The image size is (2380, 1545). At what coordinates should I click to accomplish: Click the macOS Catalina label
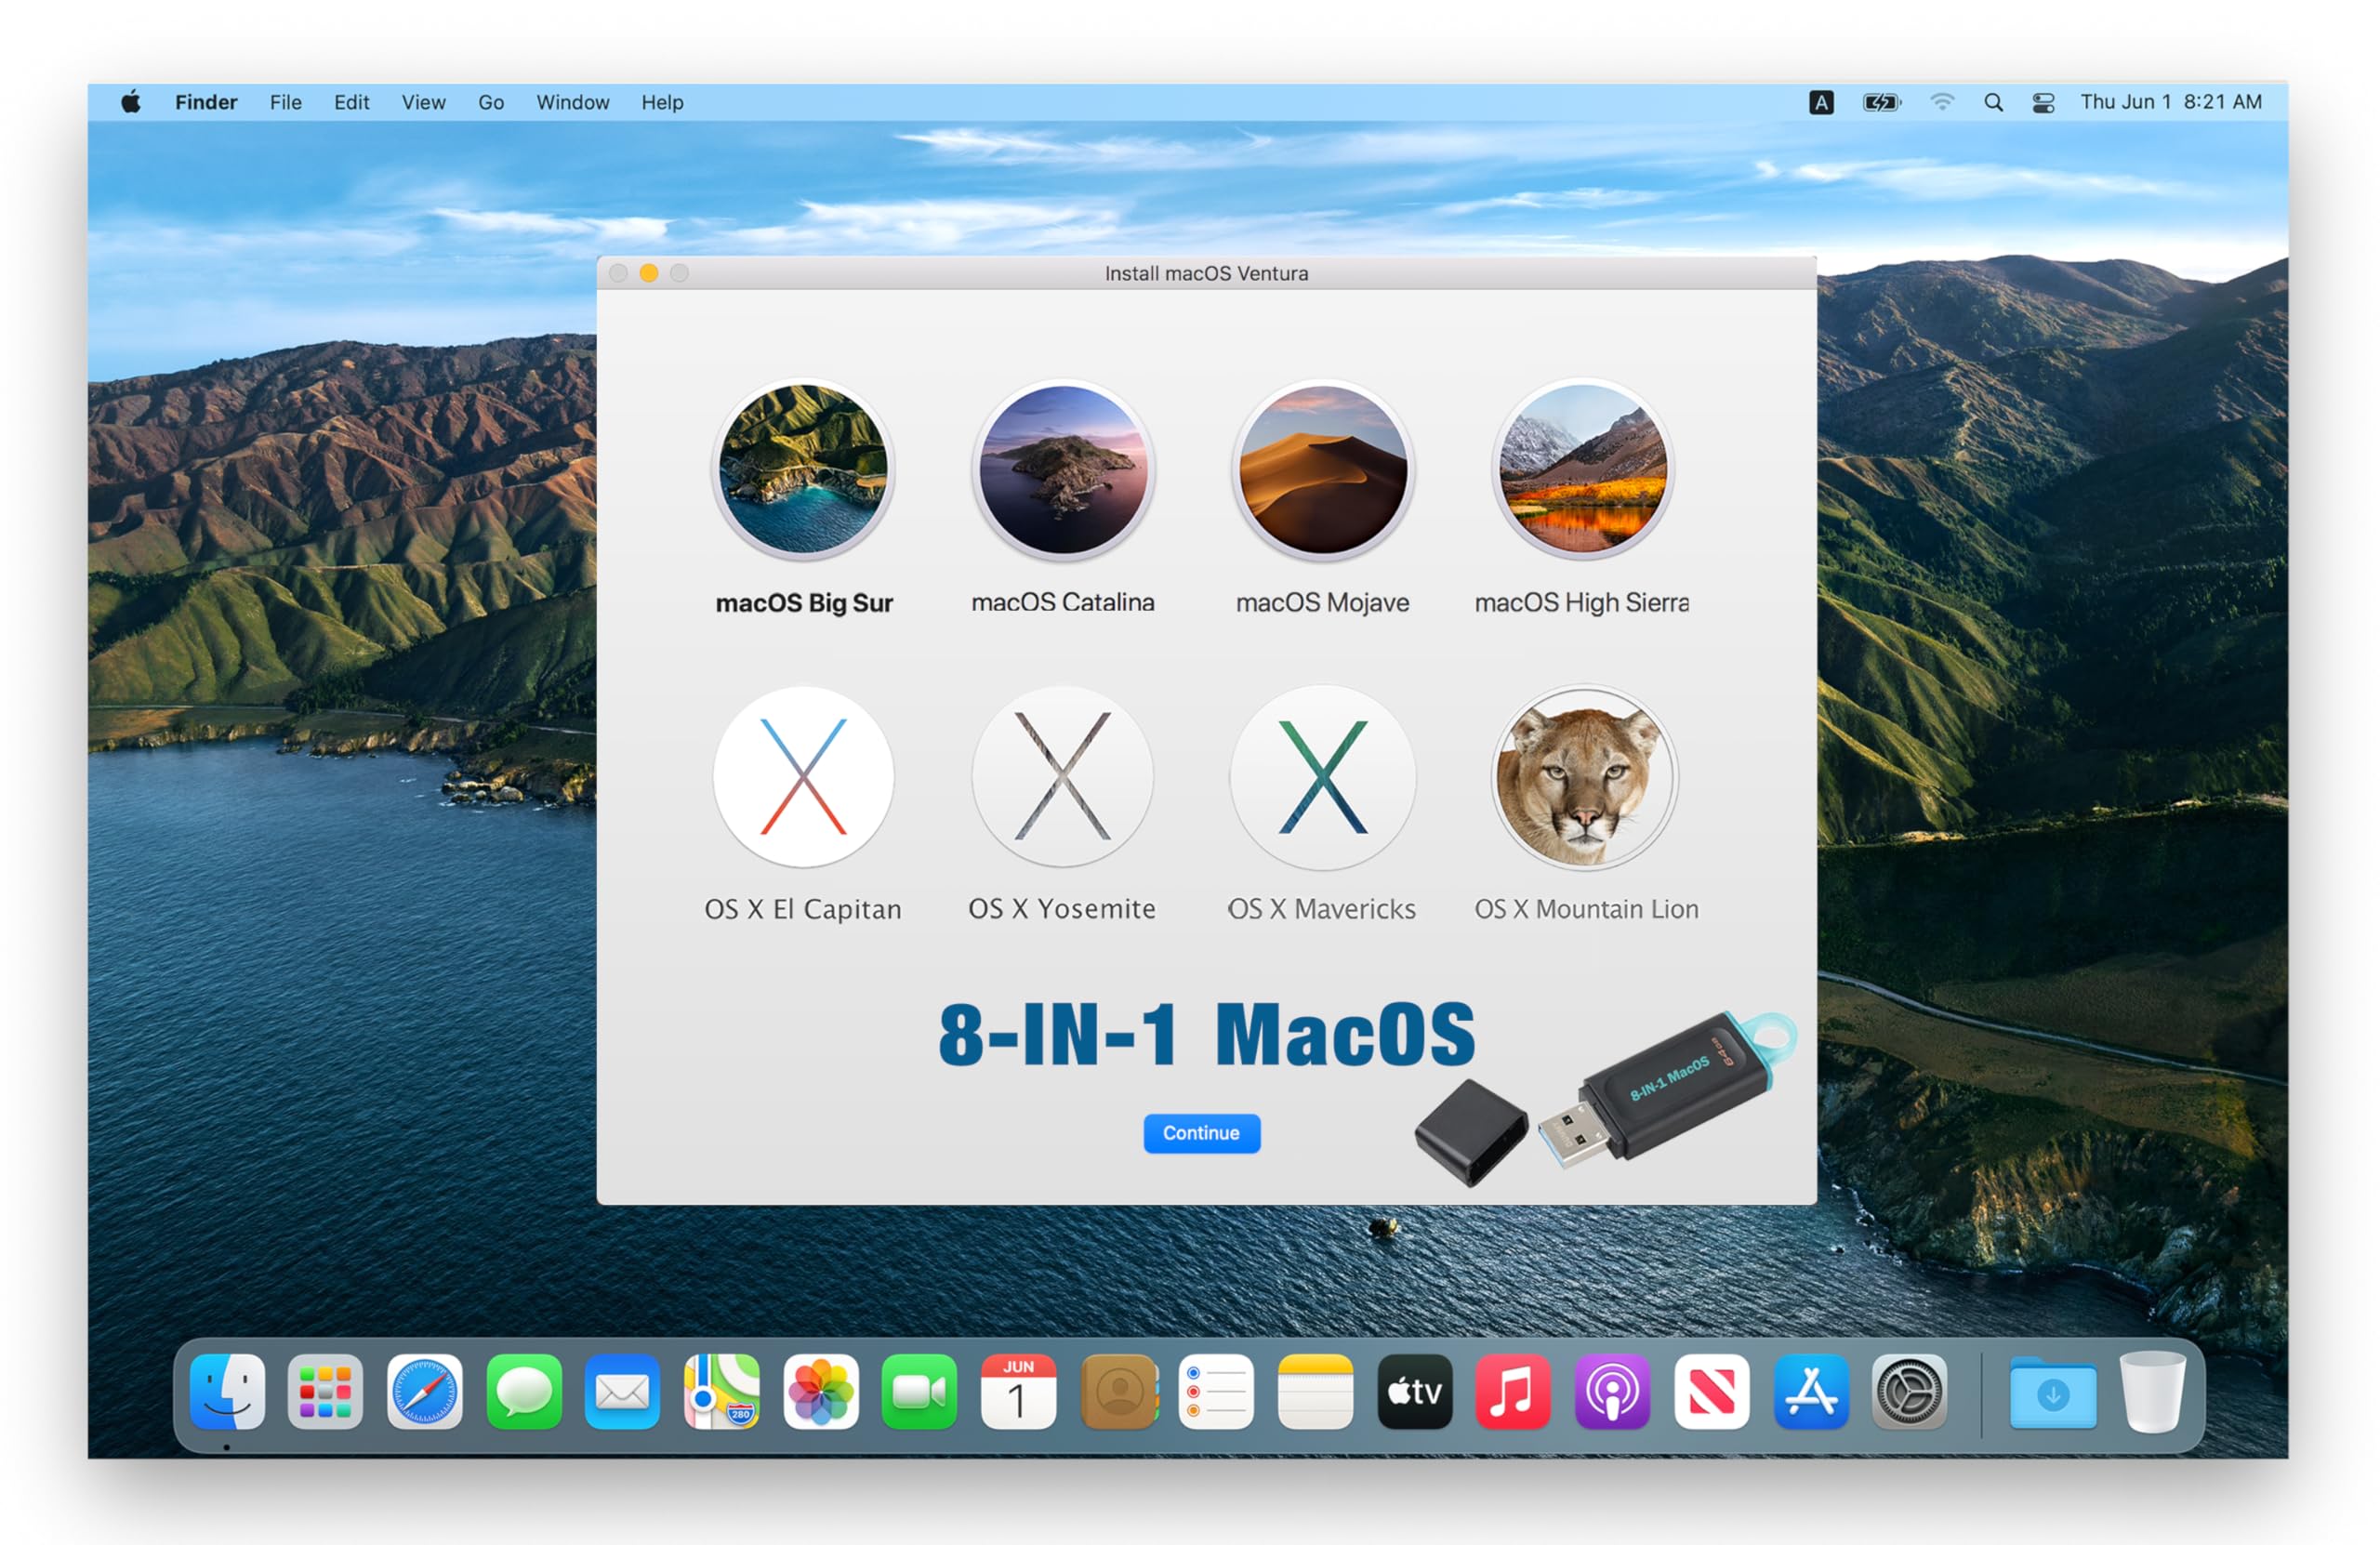(1063, 602)
